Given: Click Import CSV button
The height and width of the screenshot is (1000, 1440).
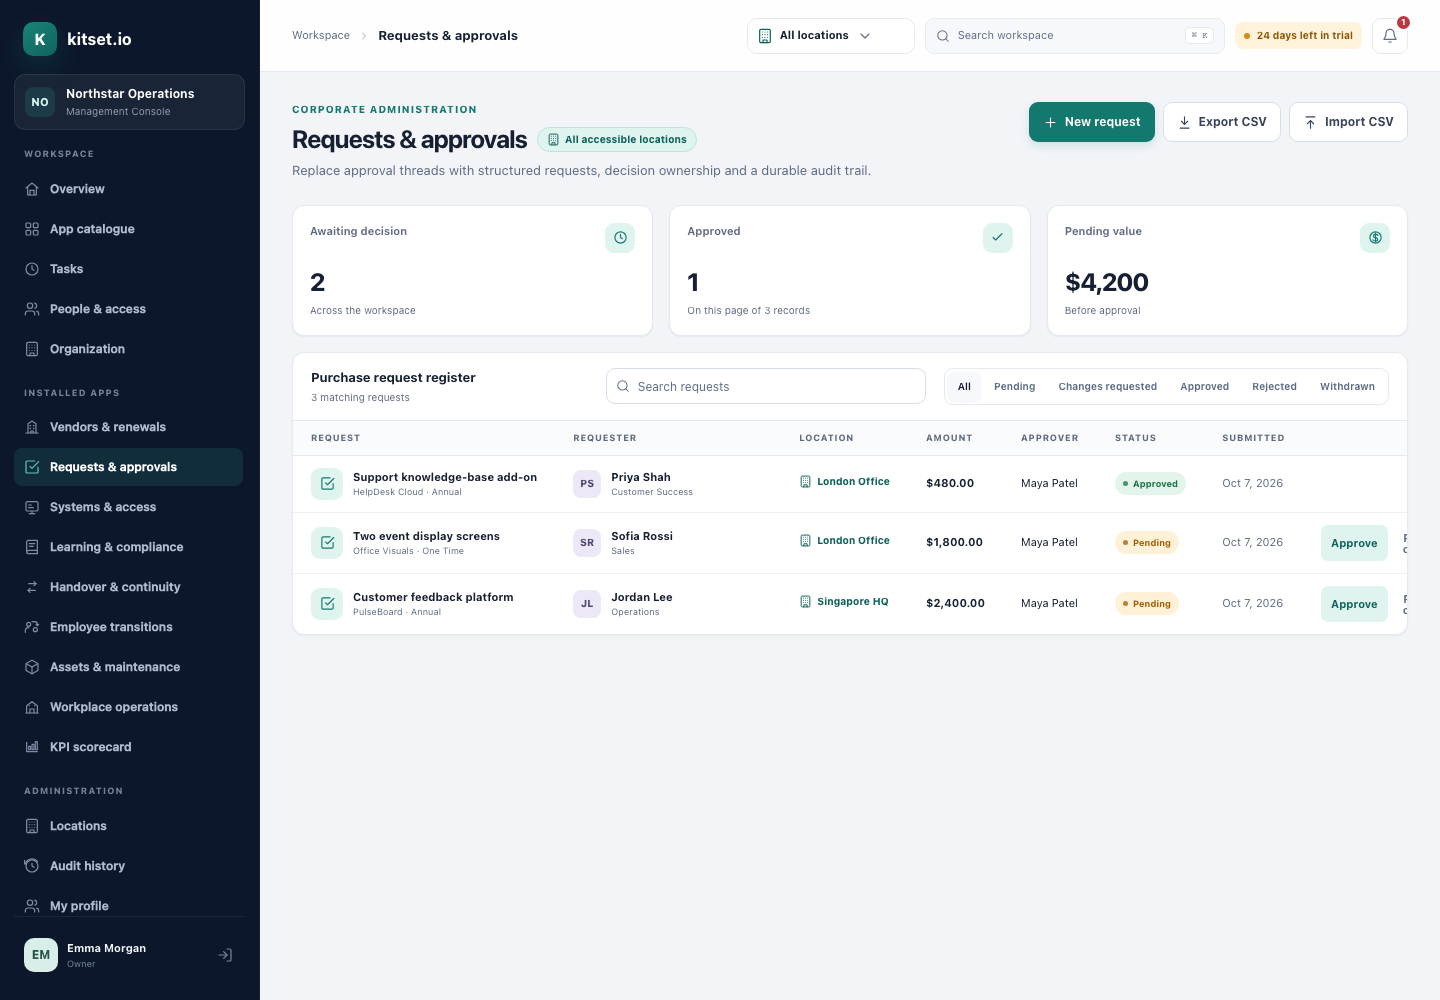Looking at the screenshot, I should [1348, 122].
